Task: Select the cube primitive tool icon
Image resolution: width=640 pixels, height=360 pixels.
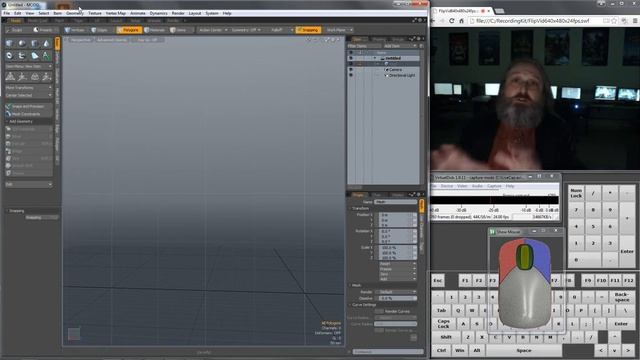Action: [x=9, y=43]
